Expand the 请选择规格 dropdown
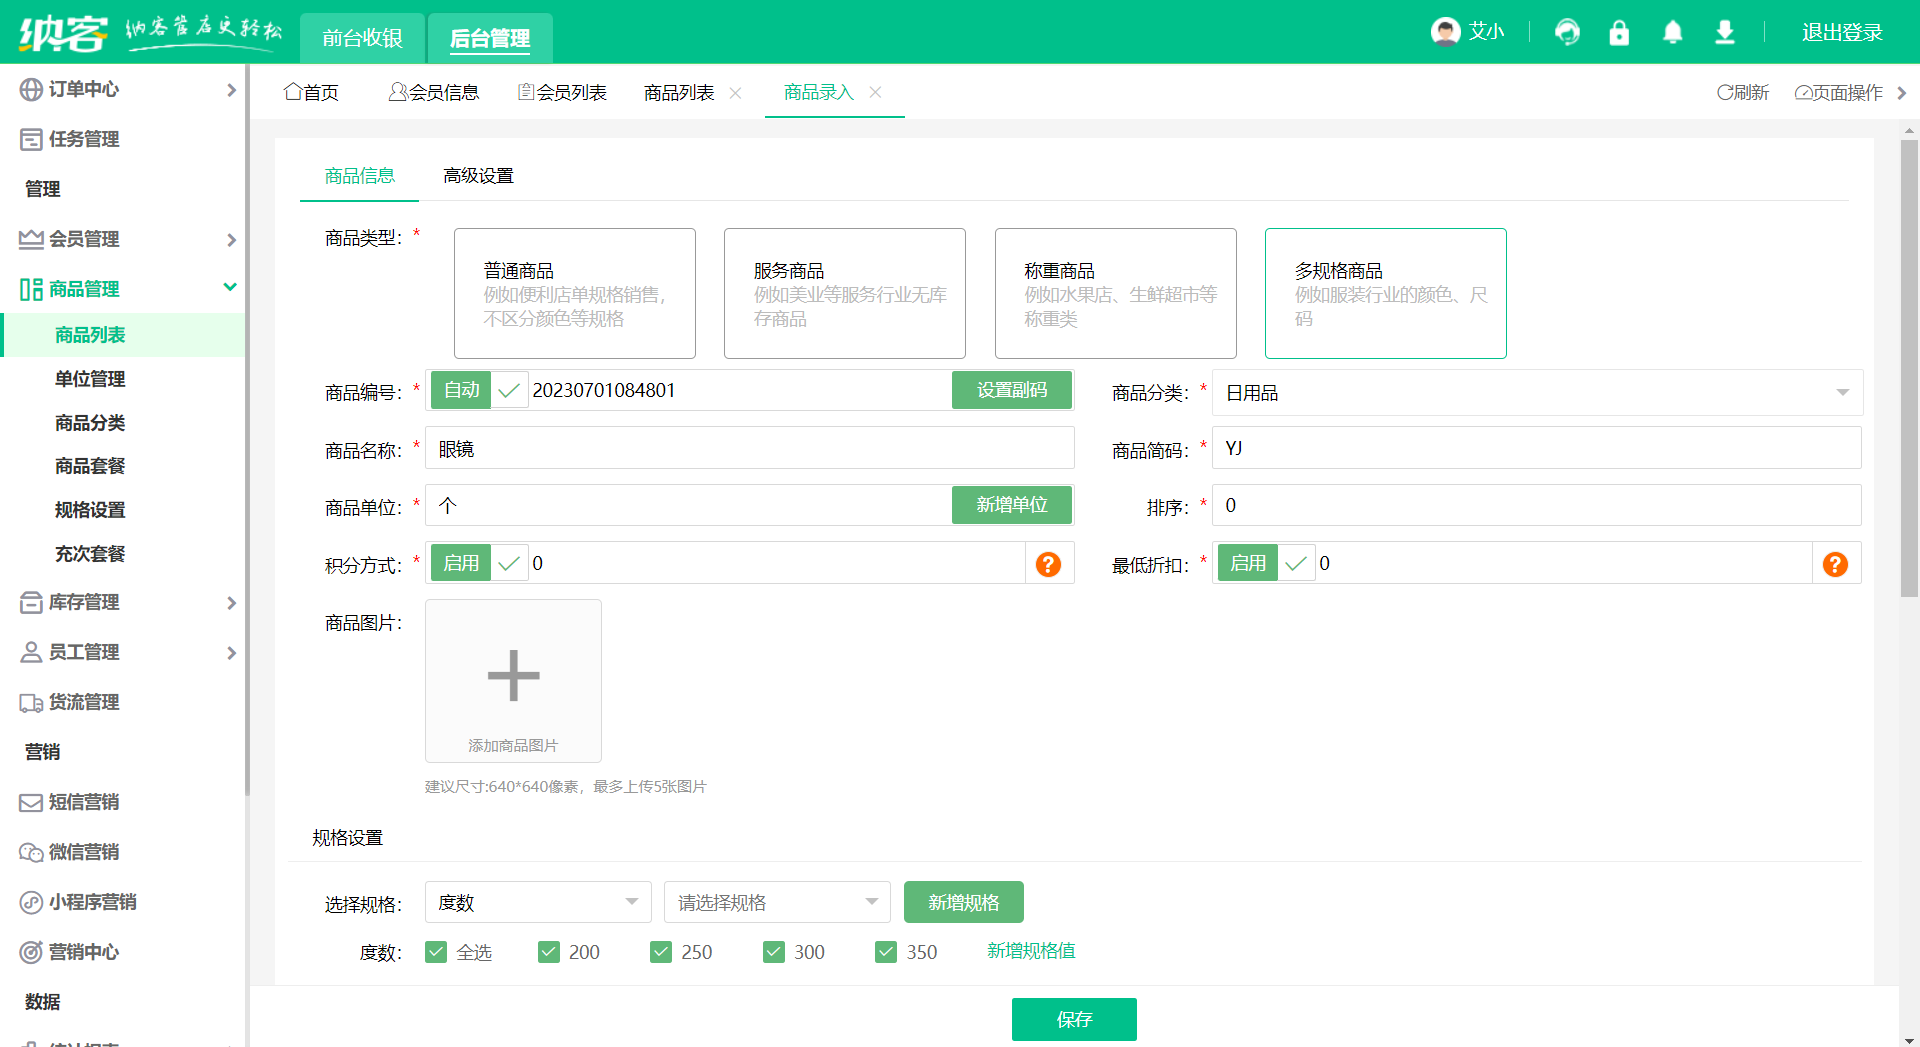This screenshot has height=1047, width=1920. (777, 901)
